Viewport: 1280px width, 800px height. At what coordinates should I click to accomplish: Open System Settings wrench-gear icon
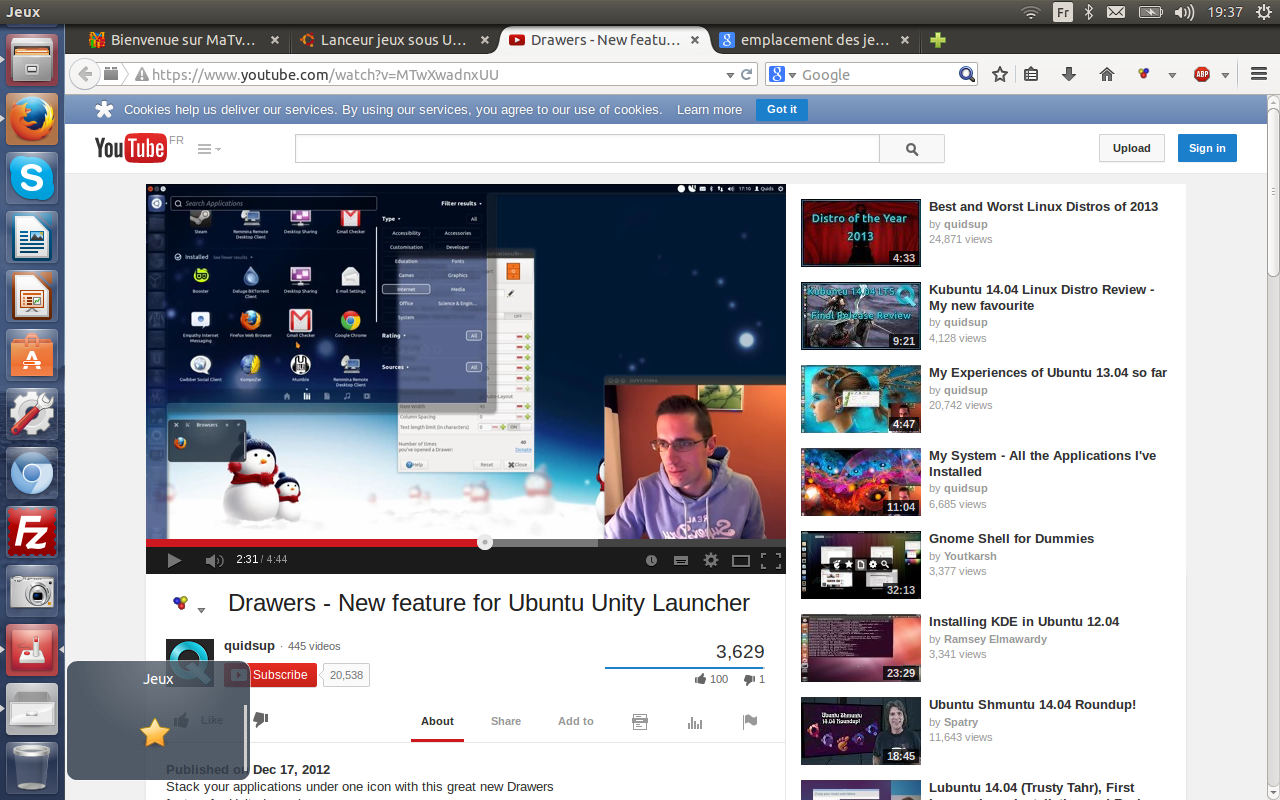pos(32,414)
